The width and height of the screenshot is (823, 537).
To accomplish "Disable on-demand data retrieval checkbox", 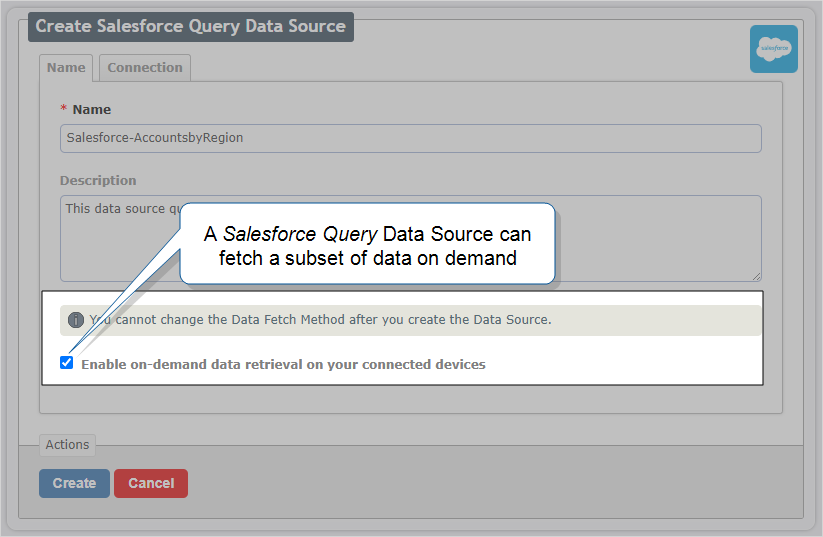I will 67,363.
